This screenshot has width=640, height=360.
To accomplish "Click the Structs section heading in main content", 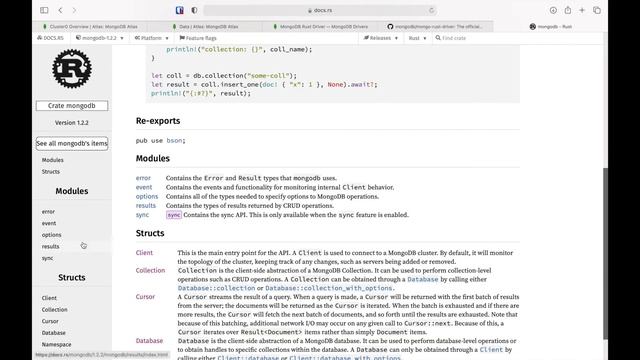I will pos(150,233).
